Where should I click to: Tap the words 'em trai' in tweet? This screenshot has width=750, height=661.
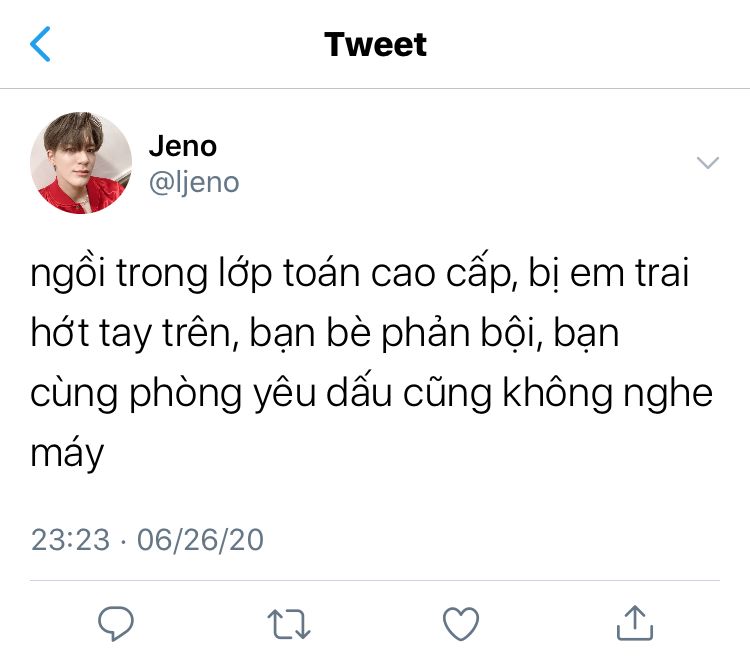[x=629, y=273]
